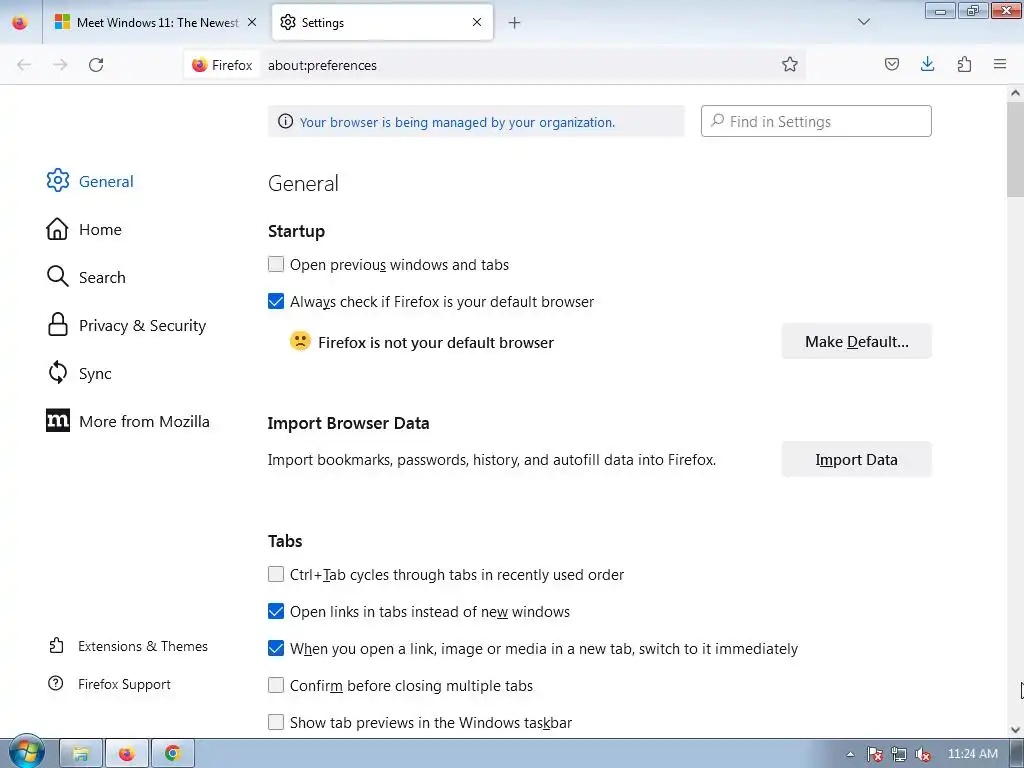Bookmark this page with the star icon
The image size is (1024, 768).
pyautogui.click(x=790, y=64)
